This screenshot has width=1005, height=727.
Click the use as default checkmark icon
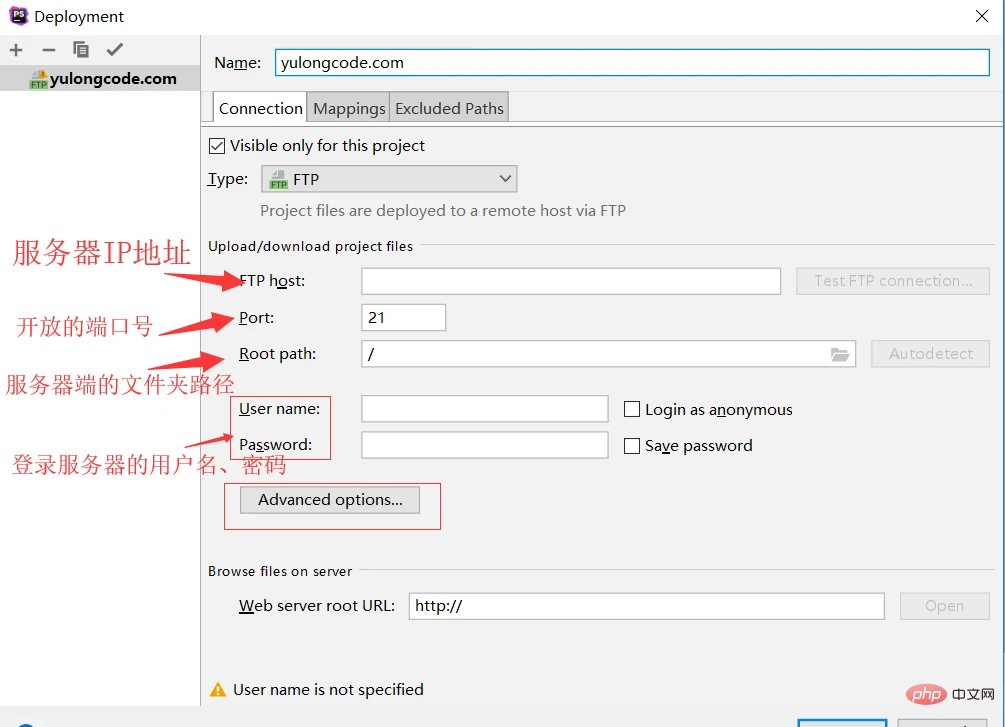coord(115,50)
